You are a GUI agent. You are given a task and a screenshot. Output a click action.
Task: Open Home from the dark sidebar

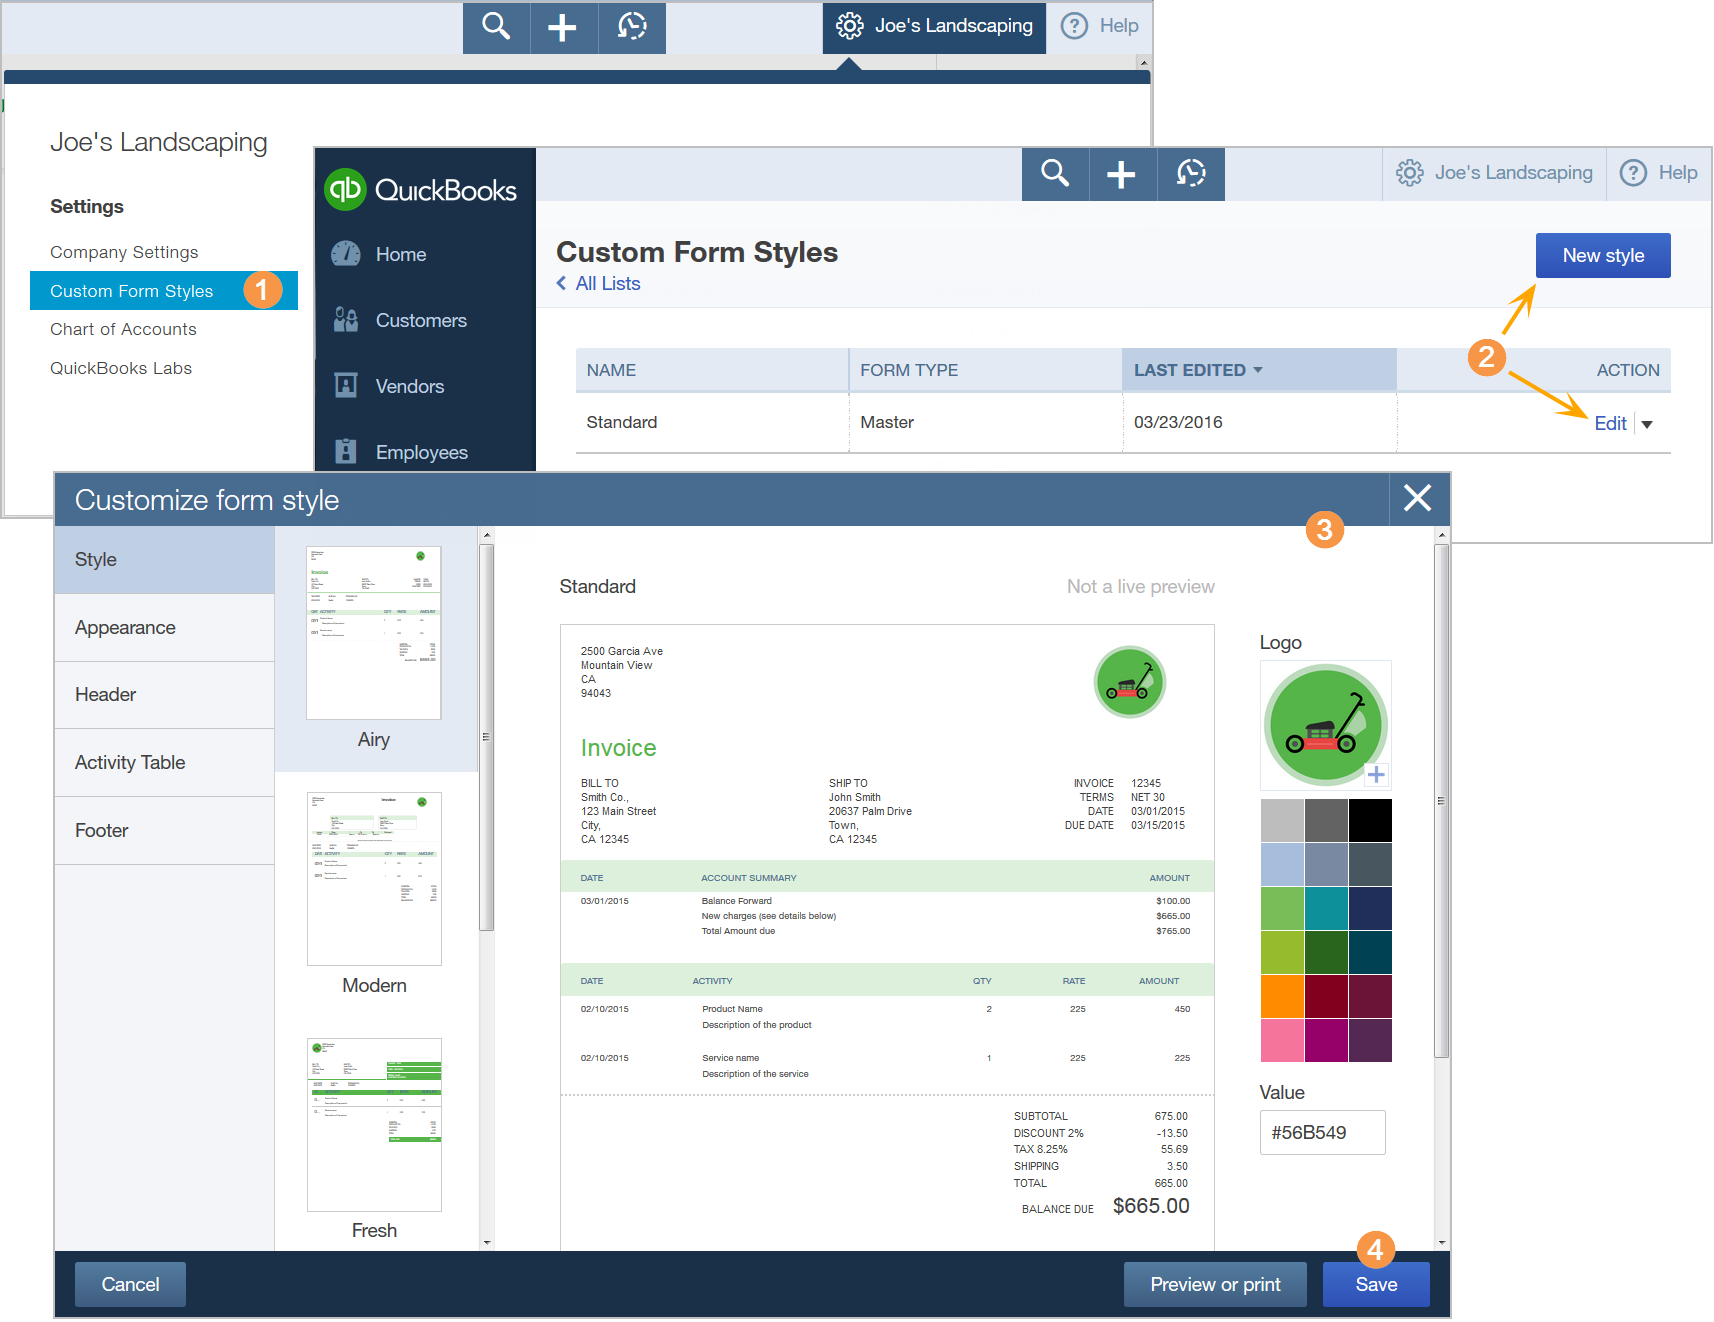[x=400, y=254]
